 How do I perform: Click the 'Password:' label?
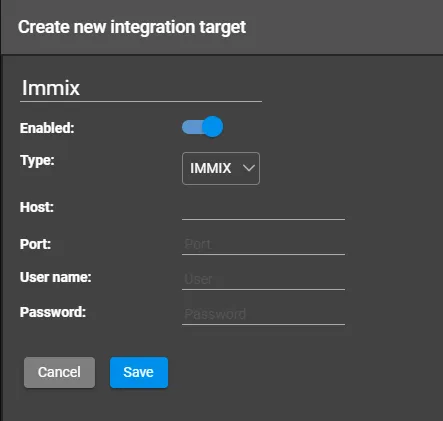53,312
